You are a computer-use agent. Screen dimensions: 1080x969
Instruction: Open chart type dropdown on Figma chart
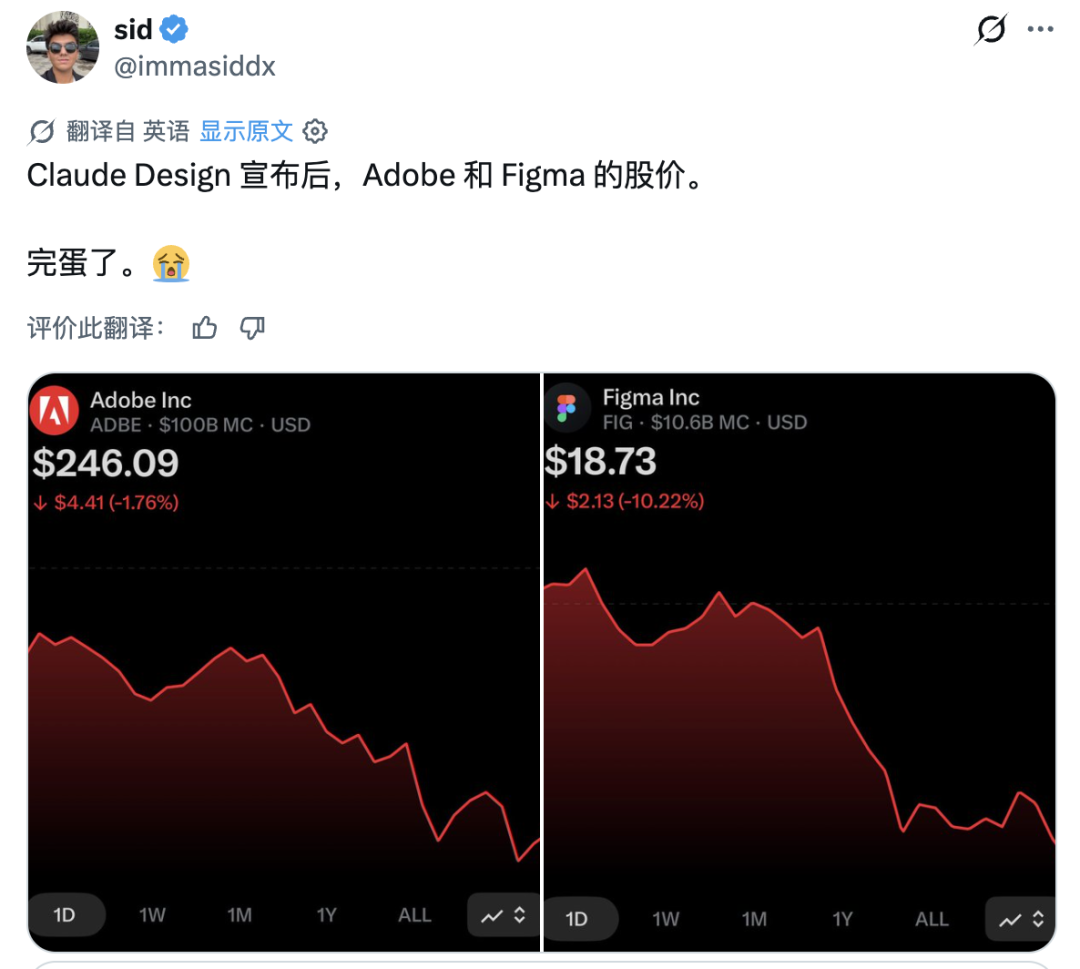pyautogui.click(x=1020, y=919)
